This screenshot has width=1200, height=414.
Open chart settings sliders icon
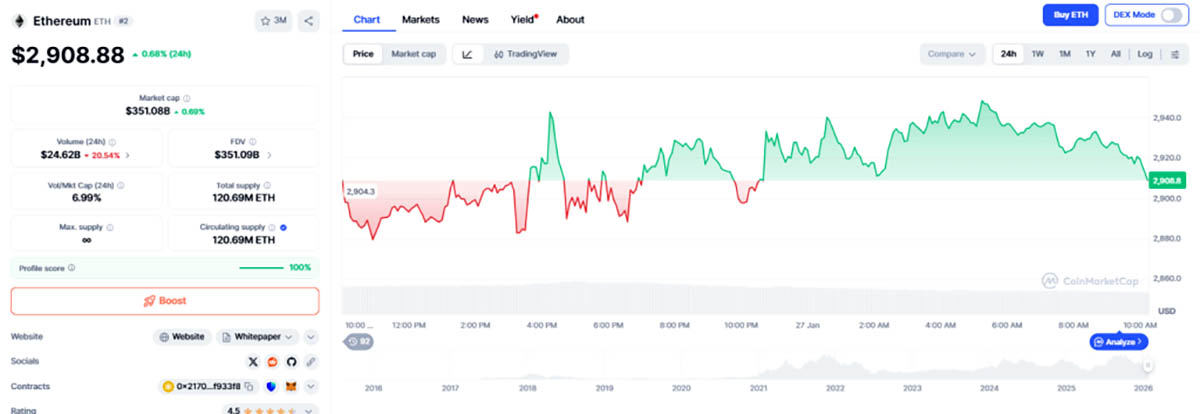[x=1175, y=54]
